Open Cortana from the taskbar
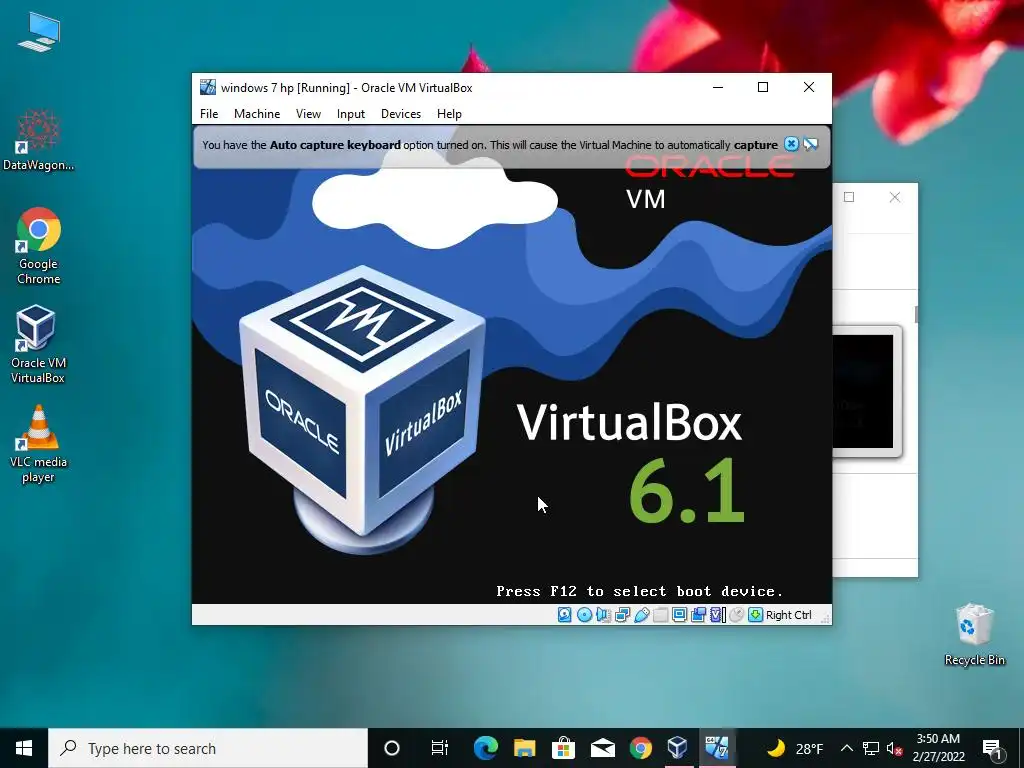 pos(392,748)
